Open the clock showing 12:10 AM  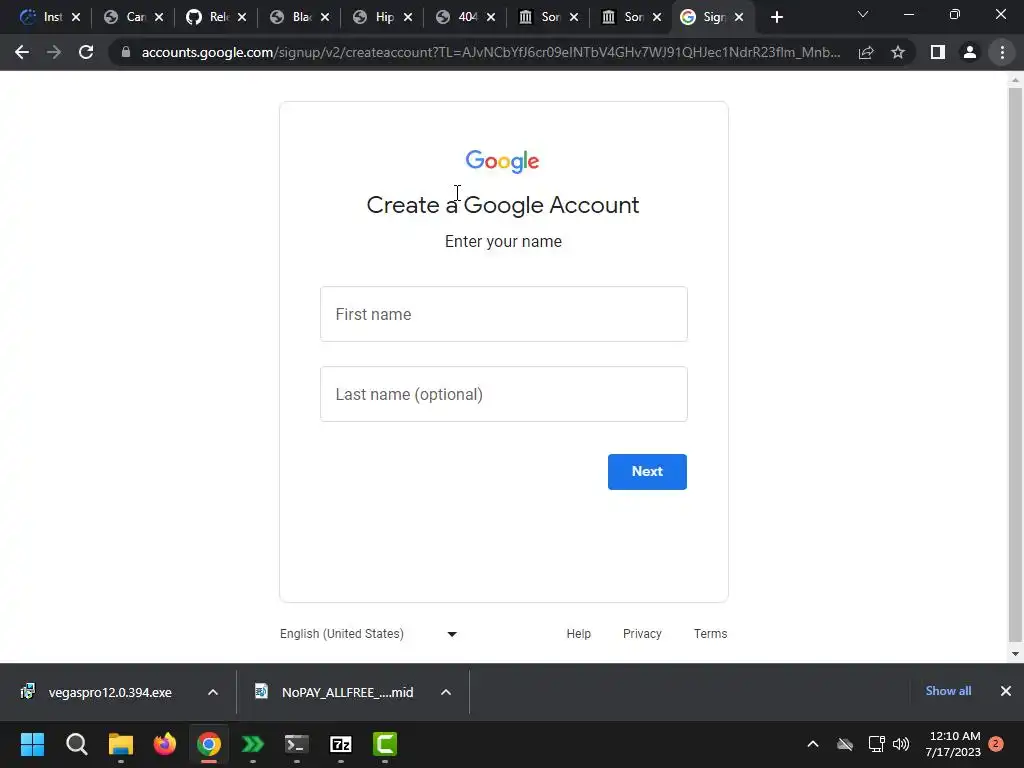953,744
